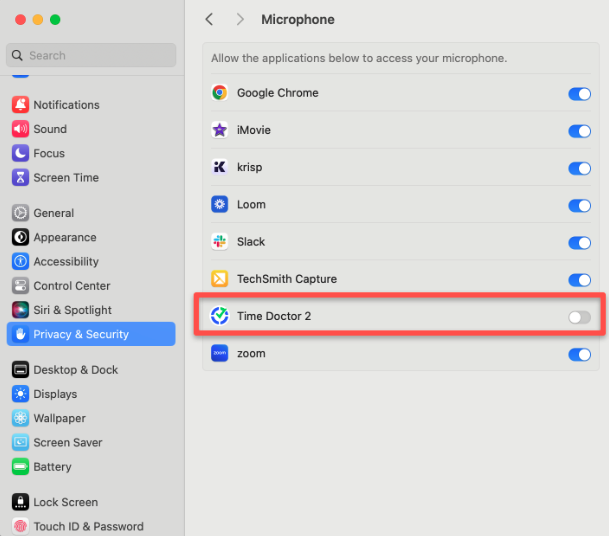Image resolution: width=609 pixels, height=536 pixels.
Task: Turn off zoom microphone toggle
Action: tap(579, 354)
